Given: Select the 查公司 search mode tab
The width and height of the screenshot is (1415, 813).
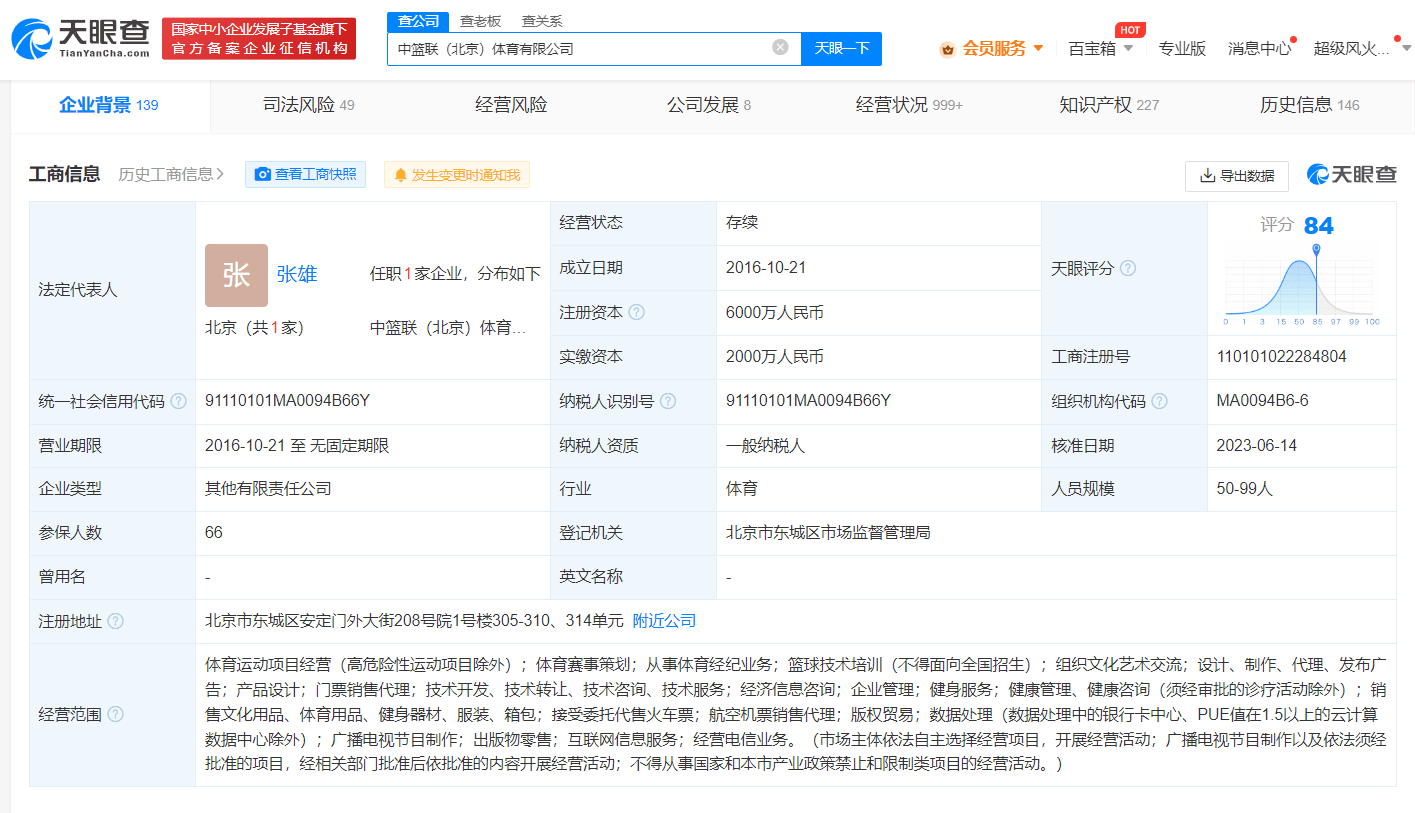Looking at the screenshot, I should [x=417, y=21].
